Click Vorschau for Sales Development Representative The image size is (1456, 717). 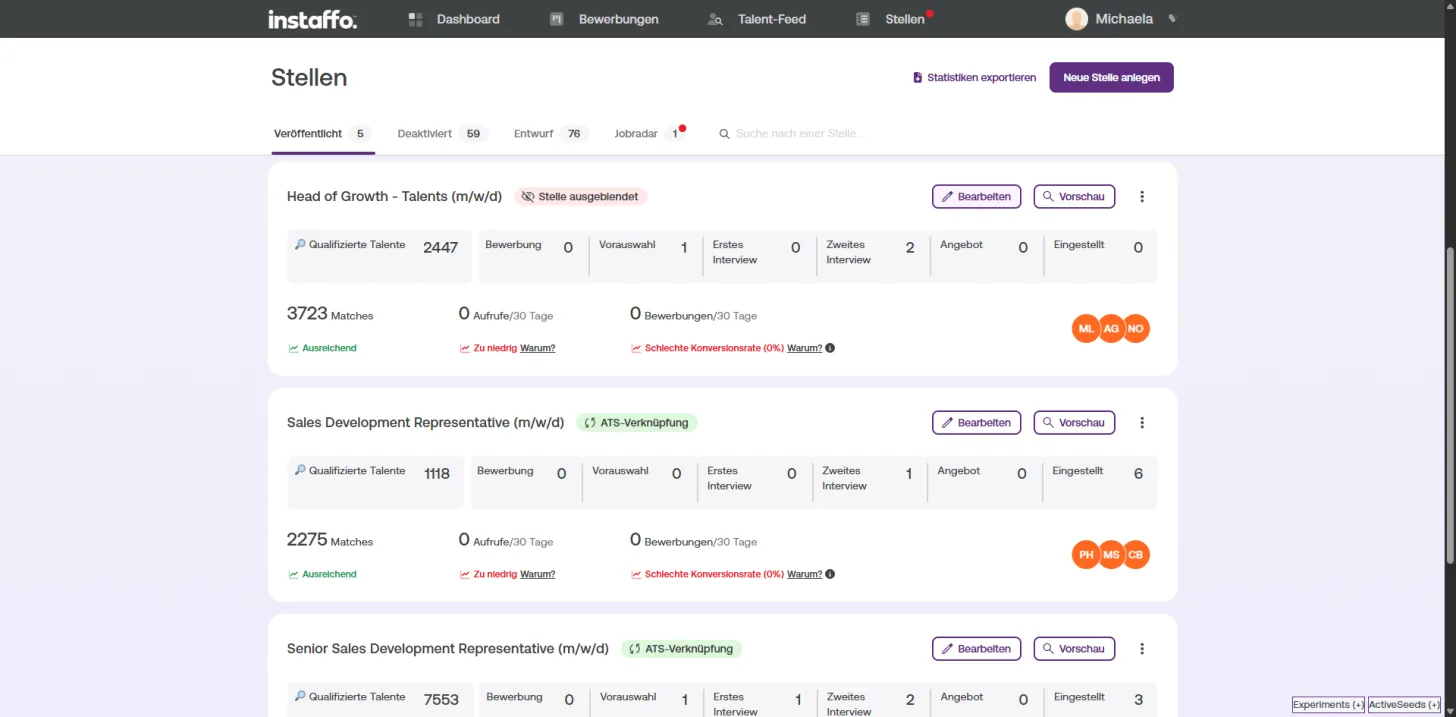[x=1074, y=423]
